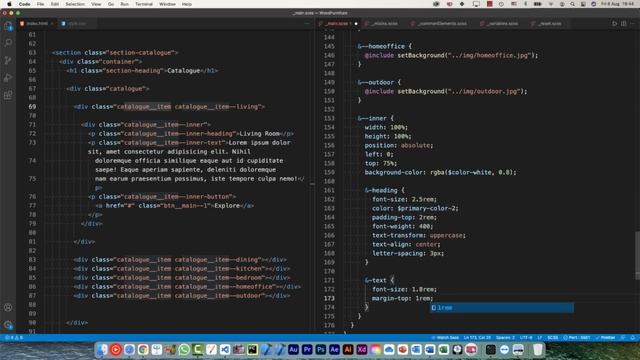Click Ln/Col cursor position in status bar
The image size is (640, 360).
pos(477,338)
